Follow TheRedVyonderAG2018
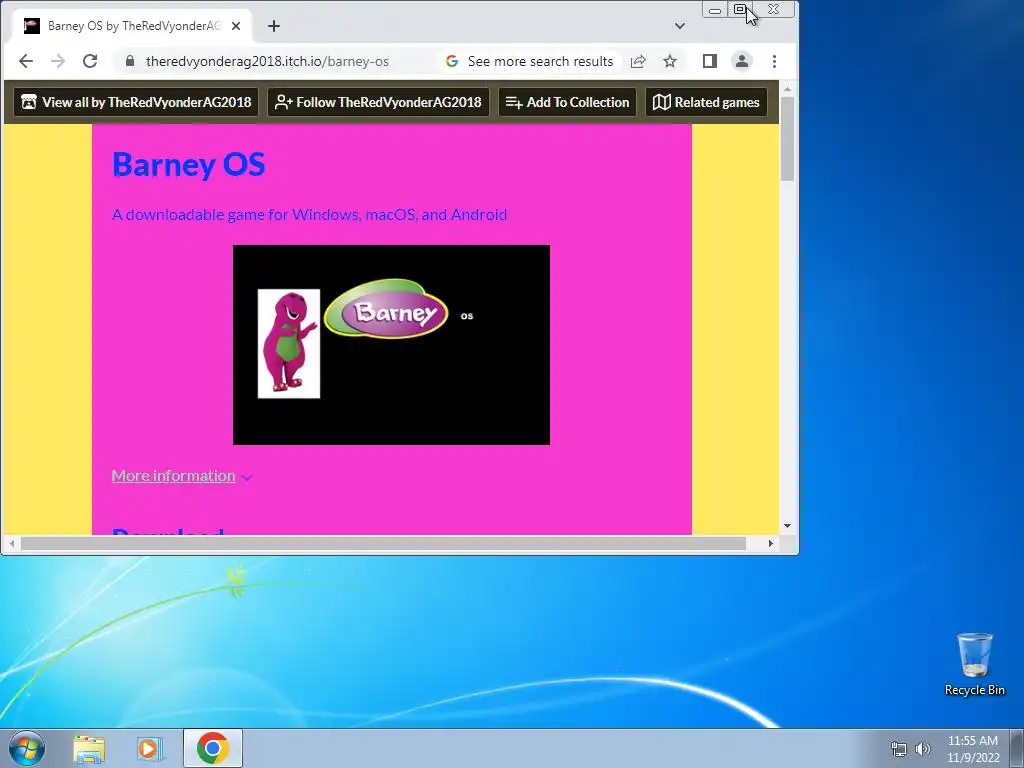This screenshot has height=768, width=1024. [x=378, y=103]
